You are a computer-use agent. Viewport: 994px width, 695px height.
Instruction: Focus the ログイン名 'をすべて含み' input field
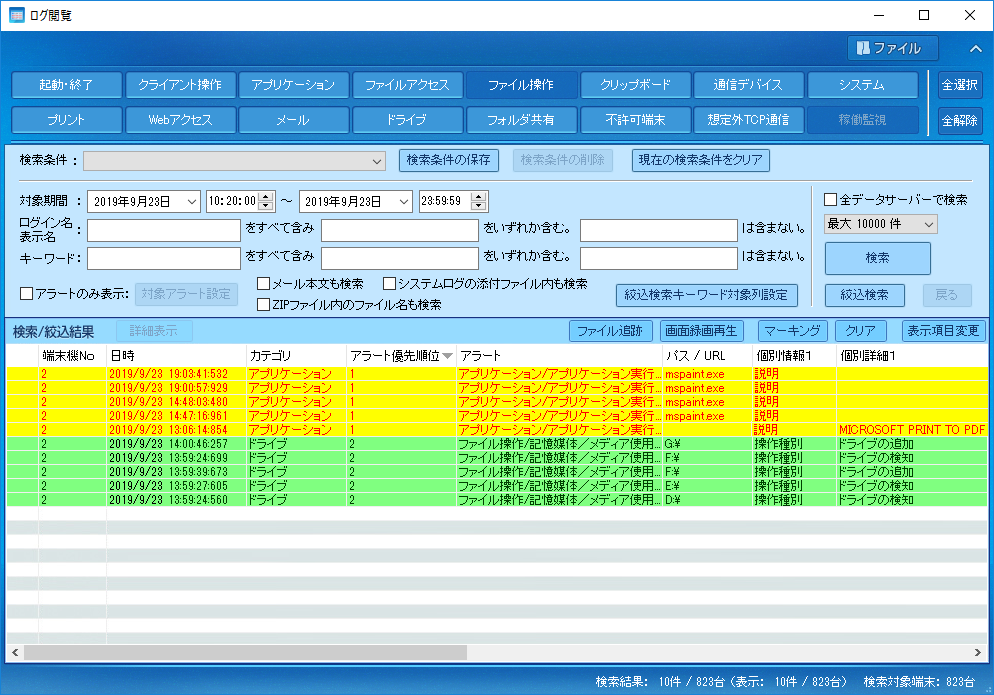point(164,230)
